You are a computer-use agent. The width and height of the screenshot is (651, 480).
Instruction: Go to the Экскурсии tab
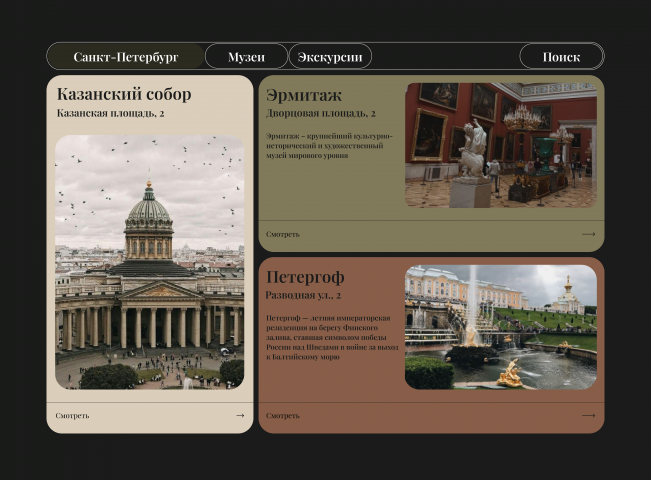[330, 56]
